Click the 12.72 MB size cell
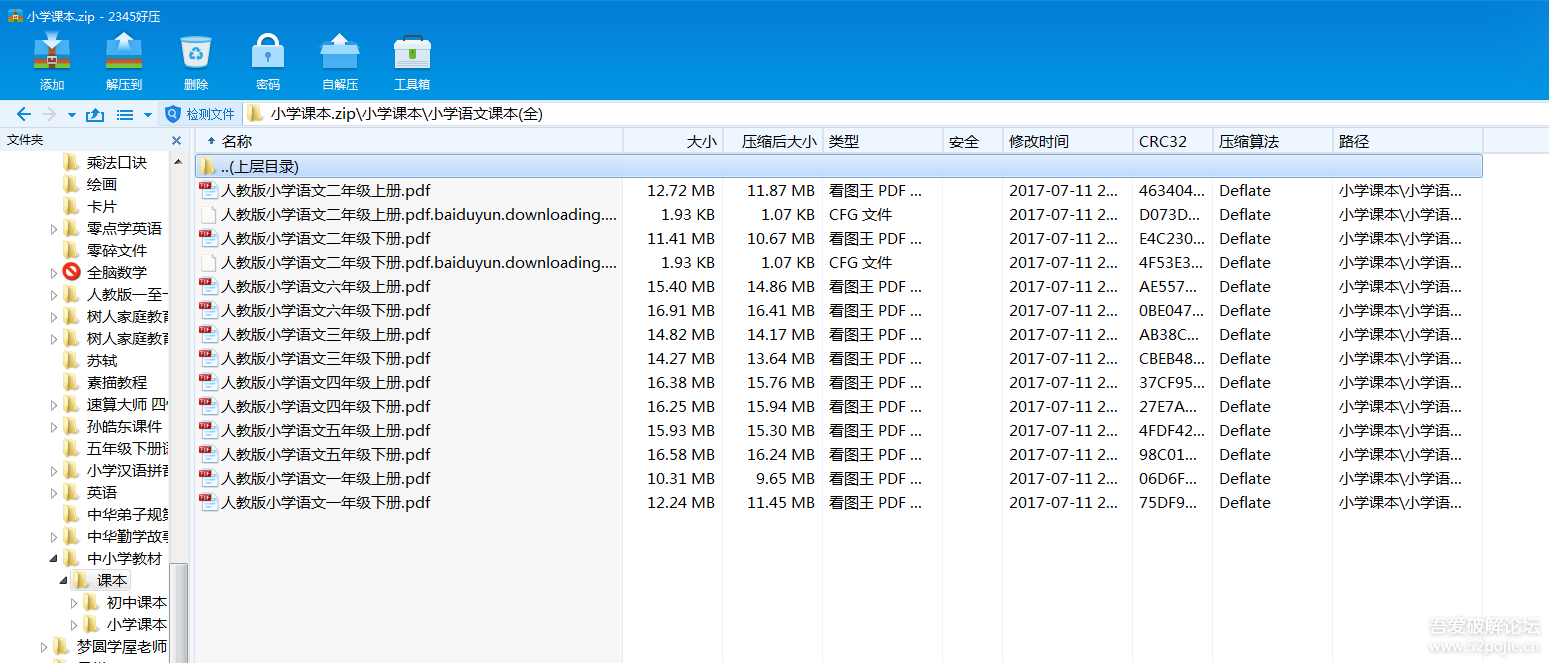Viewport: 1549px width, 663px height. point(681,190)
